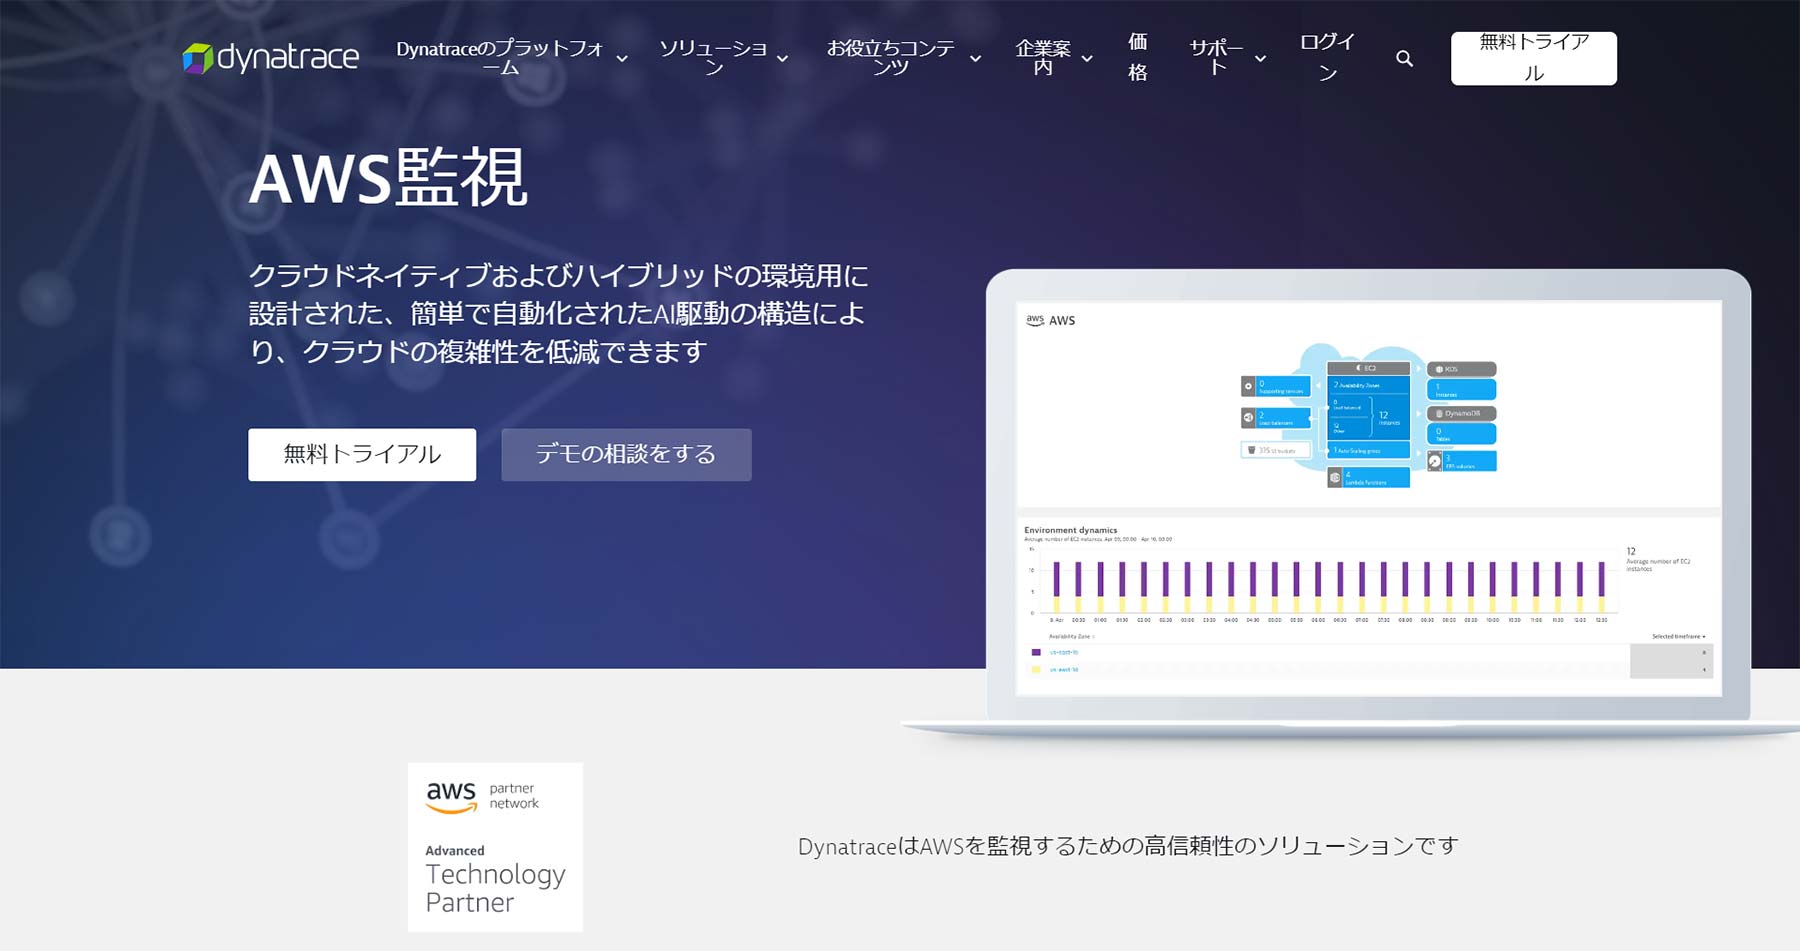
Task: Click the Advanced Technology Partner text
Action: 495,880
